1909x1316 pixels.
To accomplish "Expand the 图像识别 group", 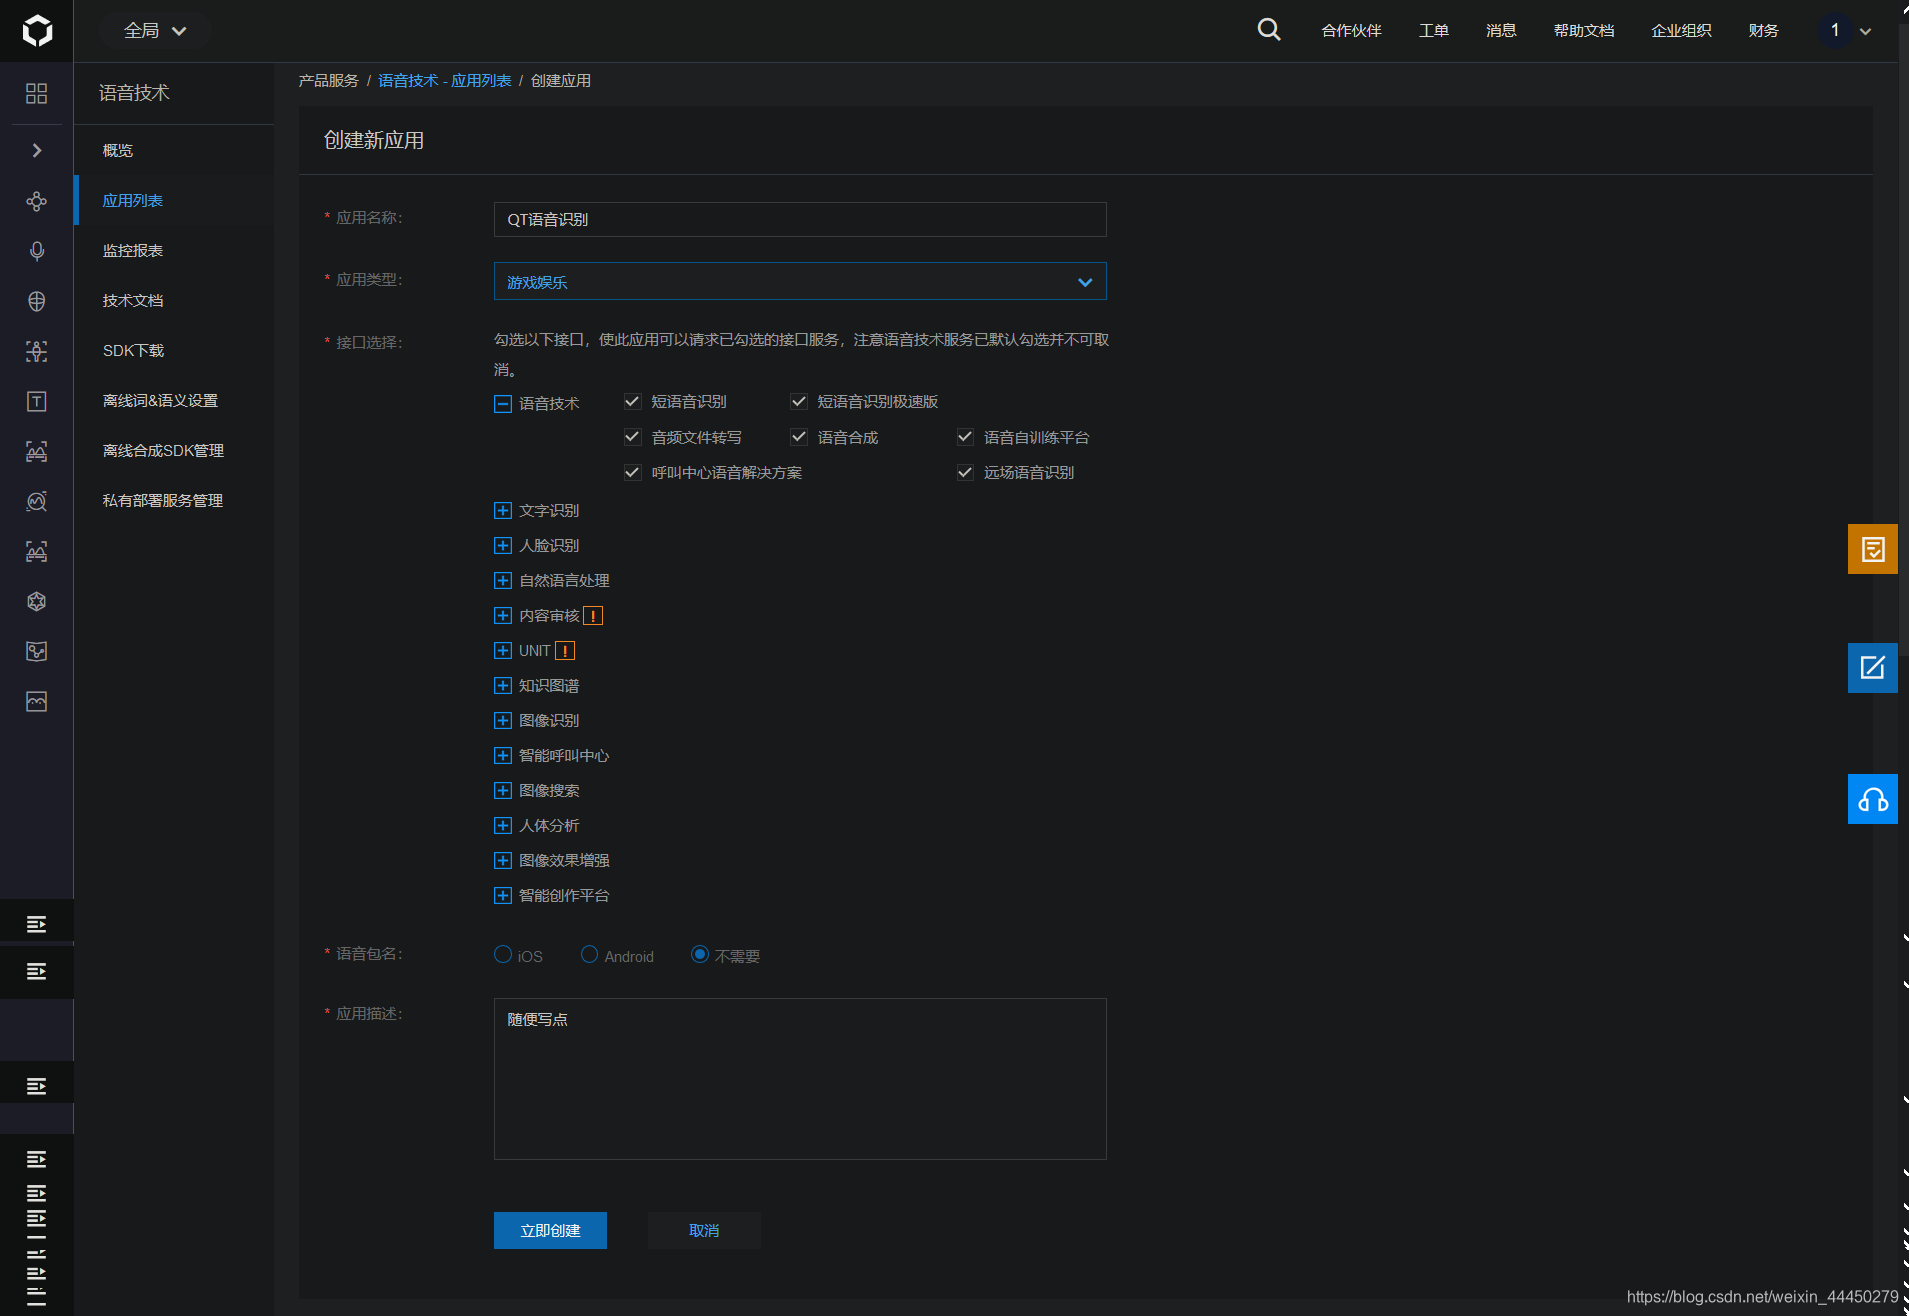I will [x=503, y=721].
